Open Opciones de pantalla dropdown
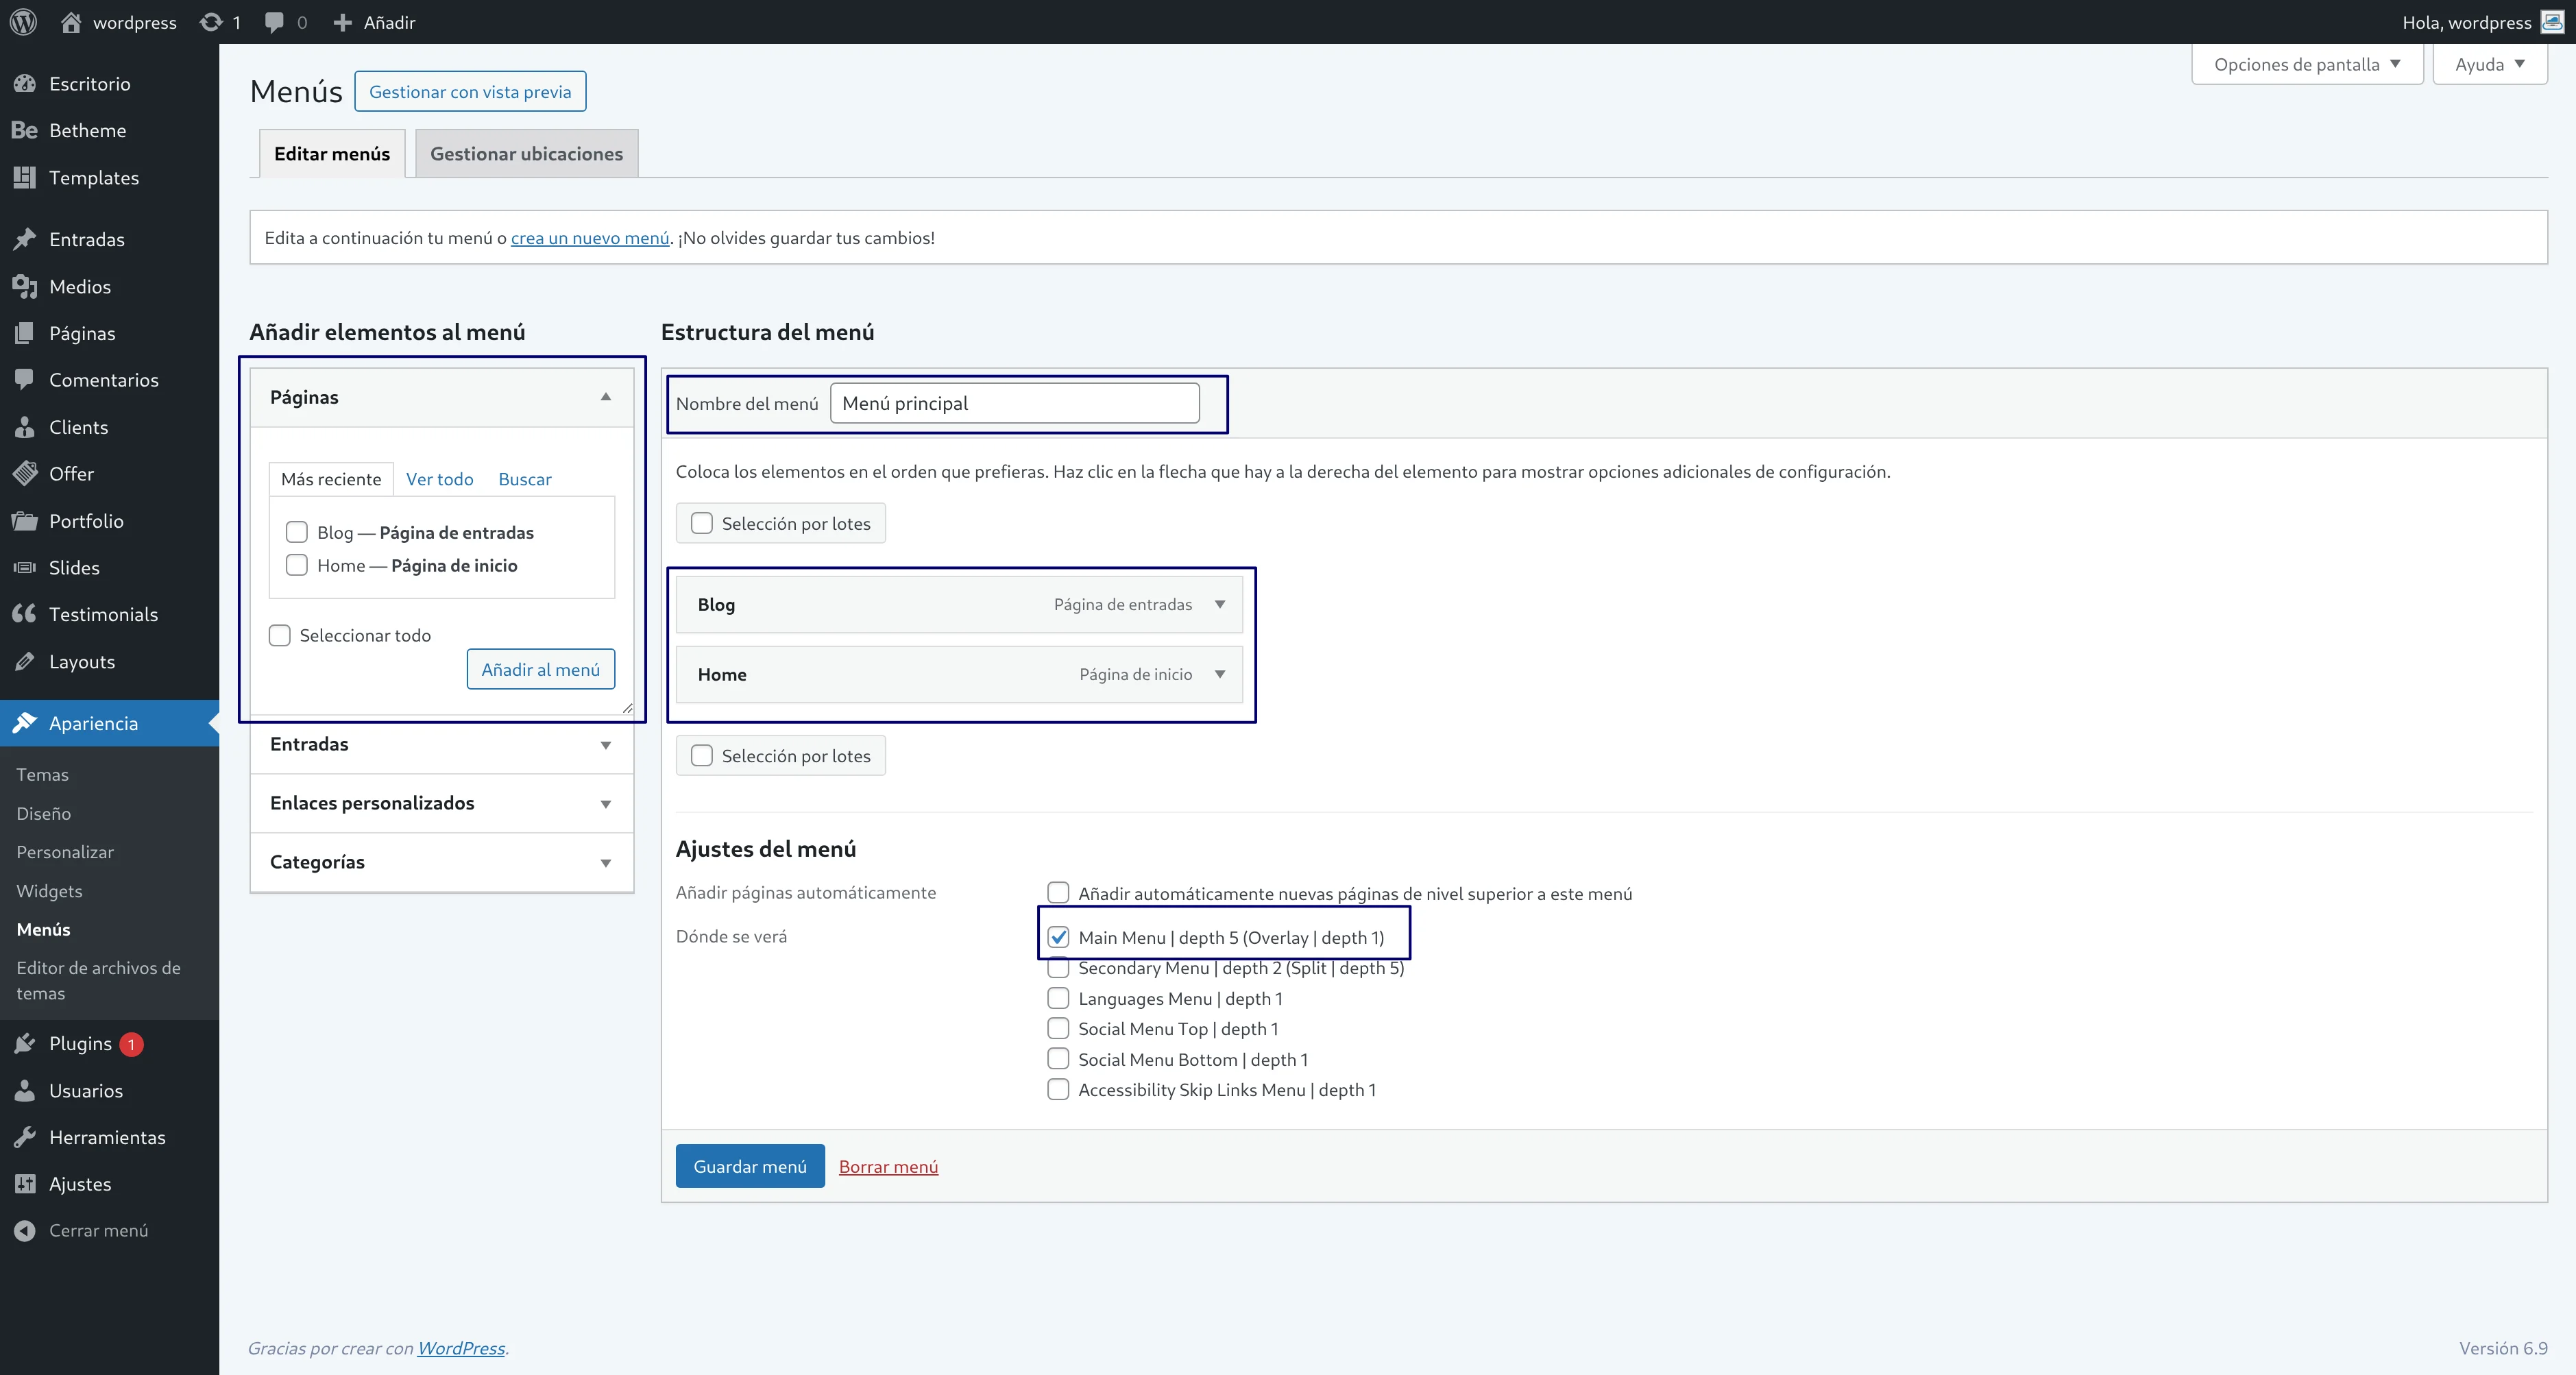The width and height of the screenshot is (2576, 1375). click(x=2306, y=64)
